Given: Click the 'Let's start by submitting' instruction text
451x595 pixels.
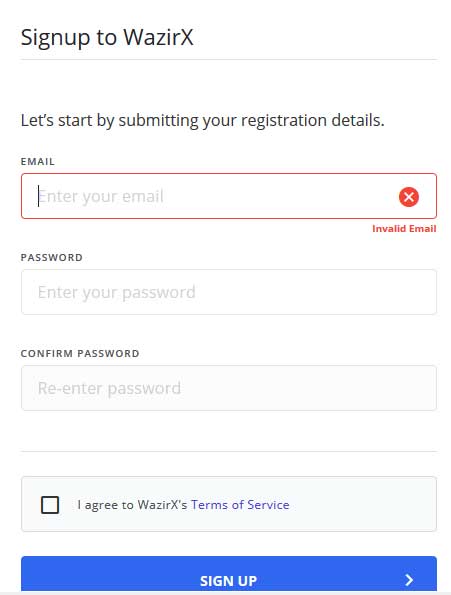Looking at the screenshot, I should pos(203,121).
